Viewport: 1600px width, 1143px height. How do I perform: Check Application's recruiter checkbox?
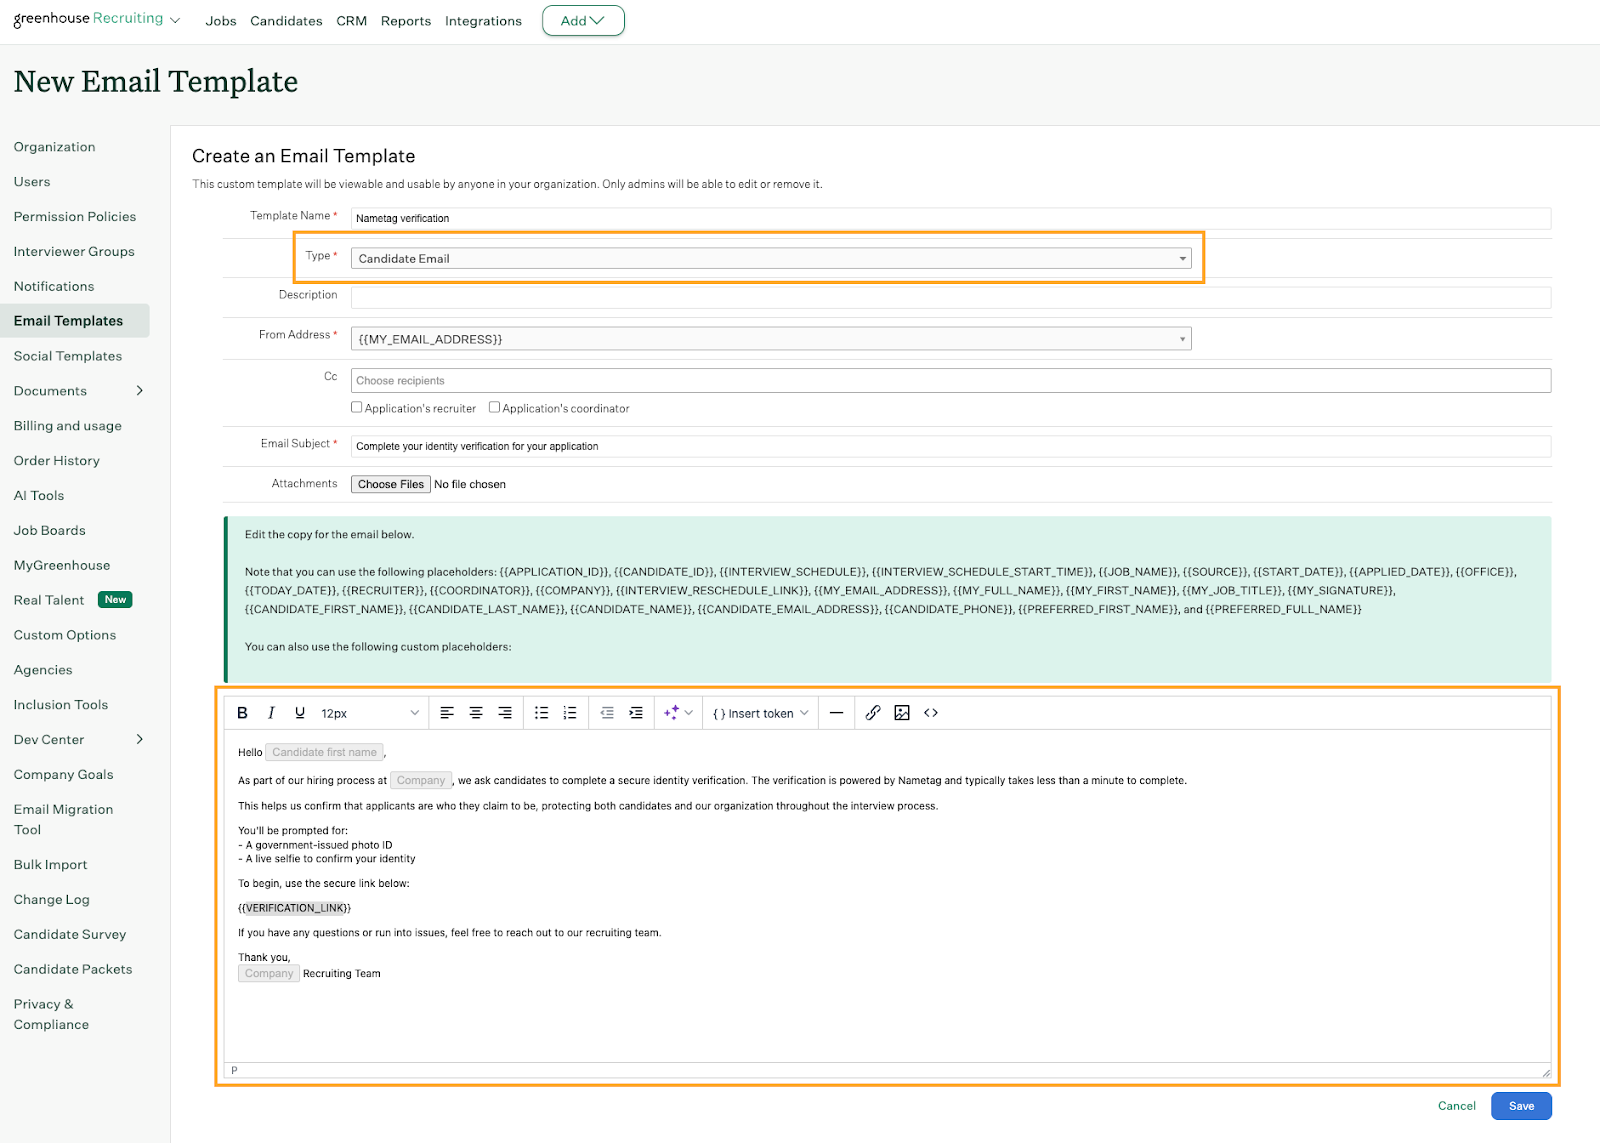pyautogui.click(x=357, y=408)
